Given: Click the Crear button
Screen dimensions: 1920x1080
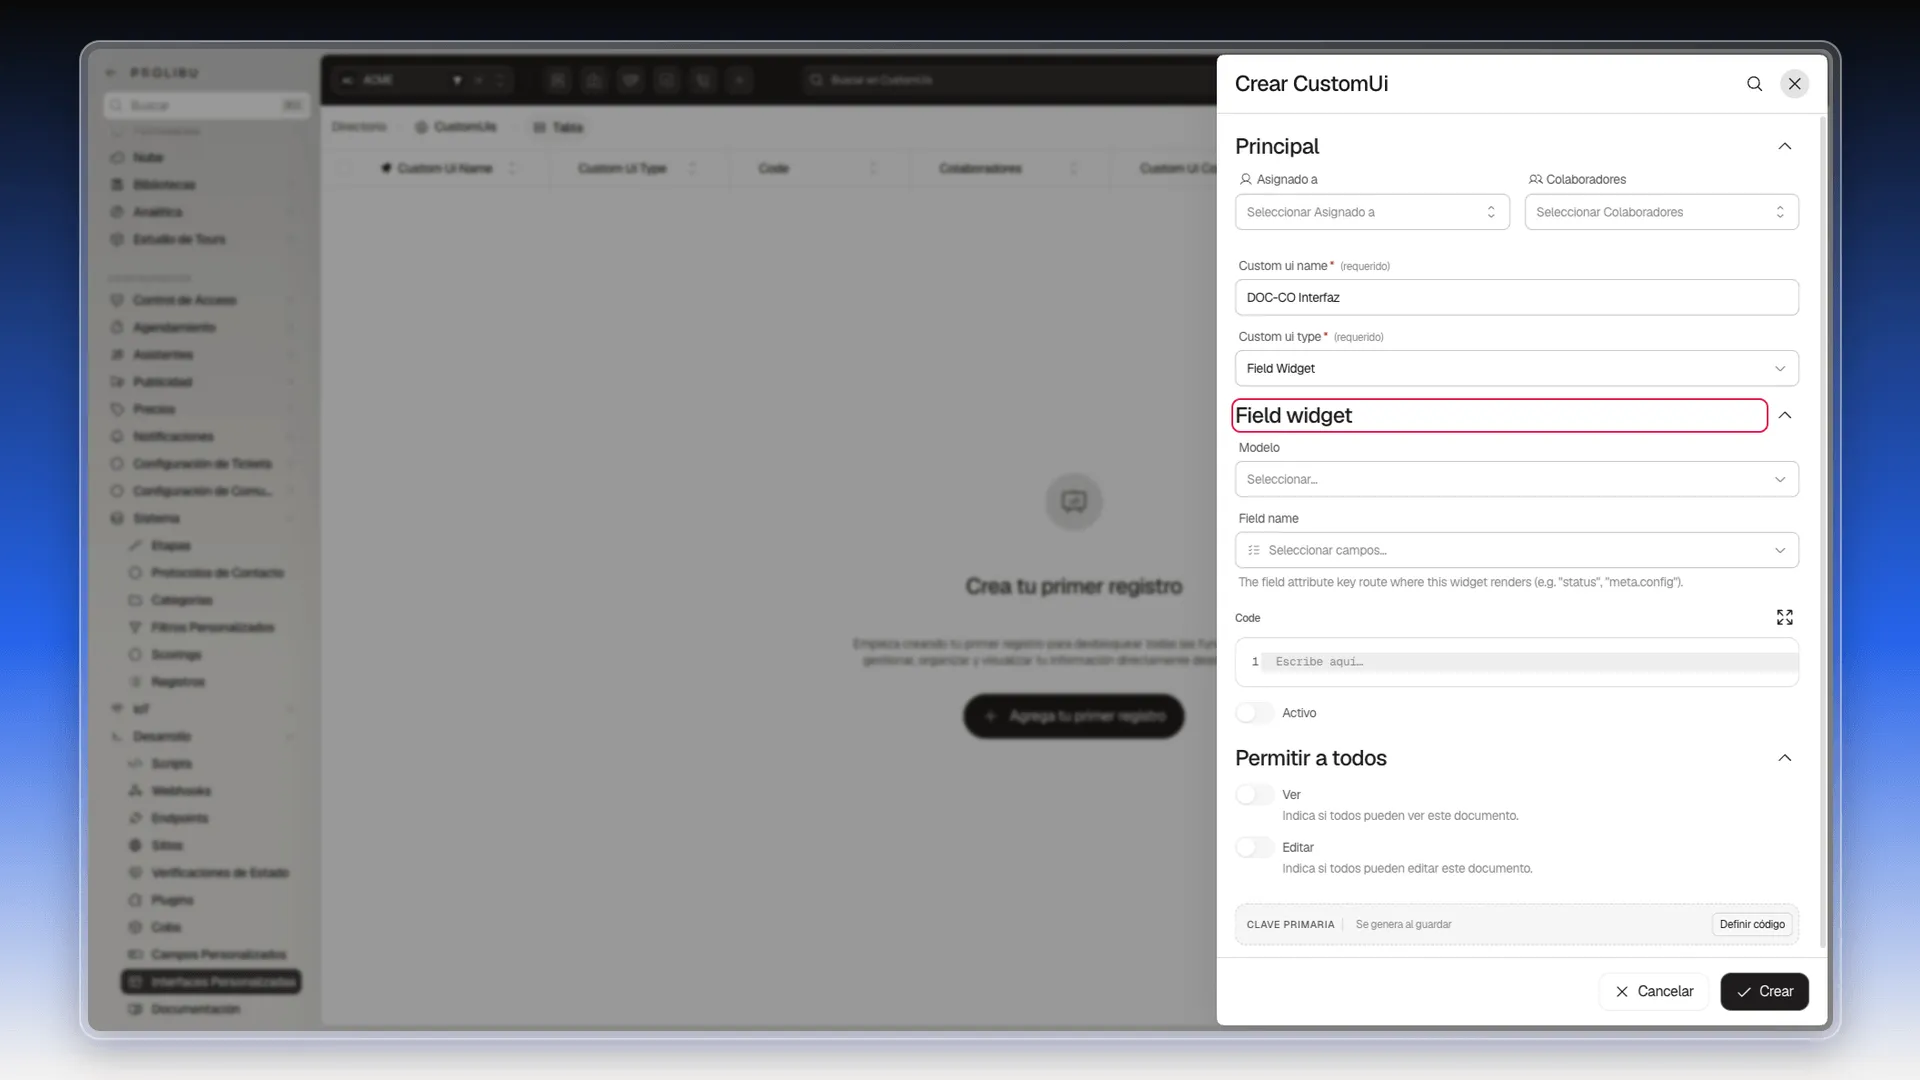Looking at the screenshot, I should click(1764, 991).
